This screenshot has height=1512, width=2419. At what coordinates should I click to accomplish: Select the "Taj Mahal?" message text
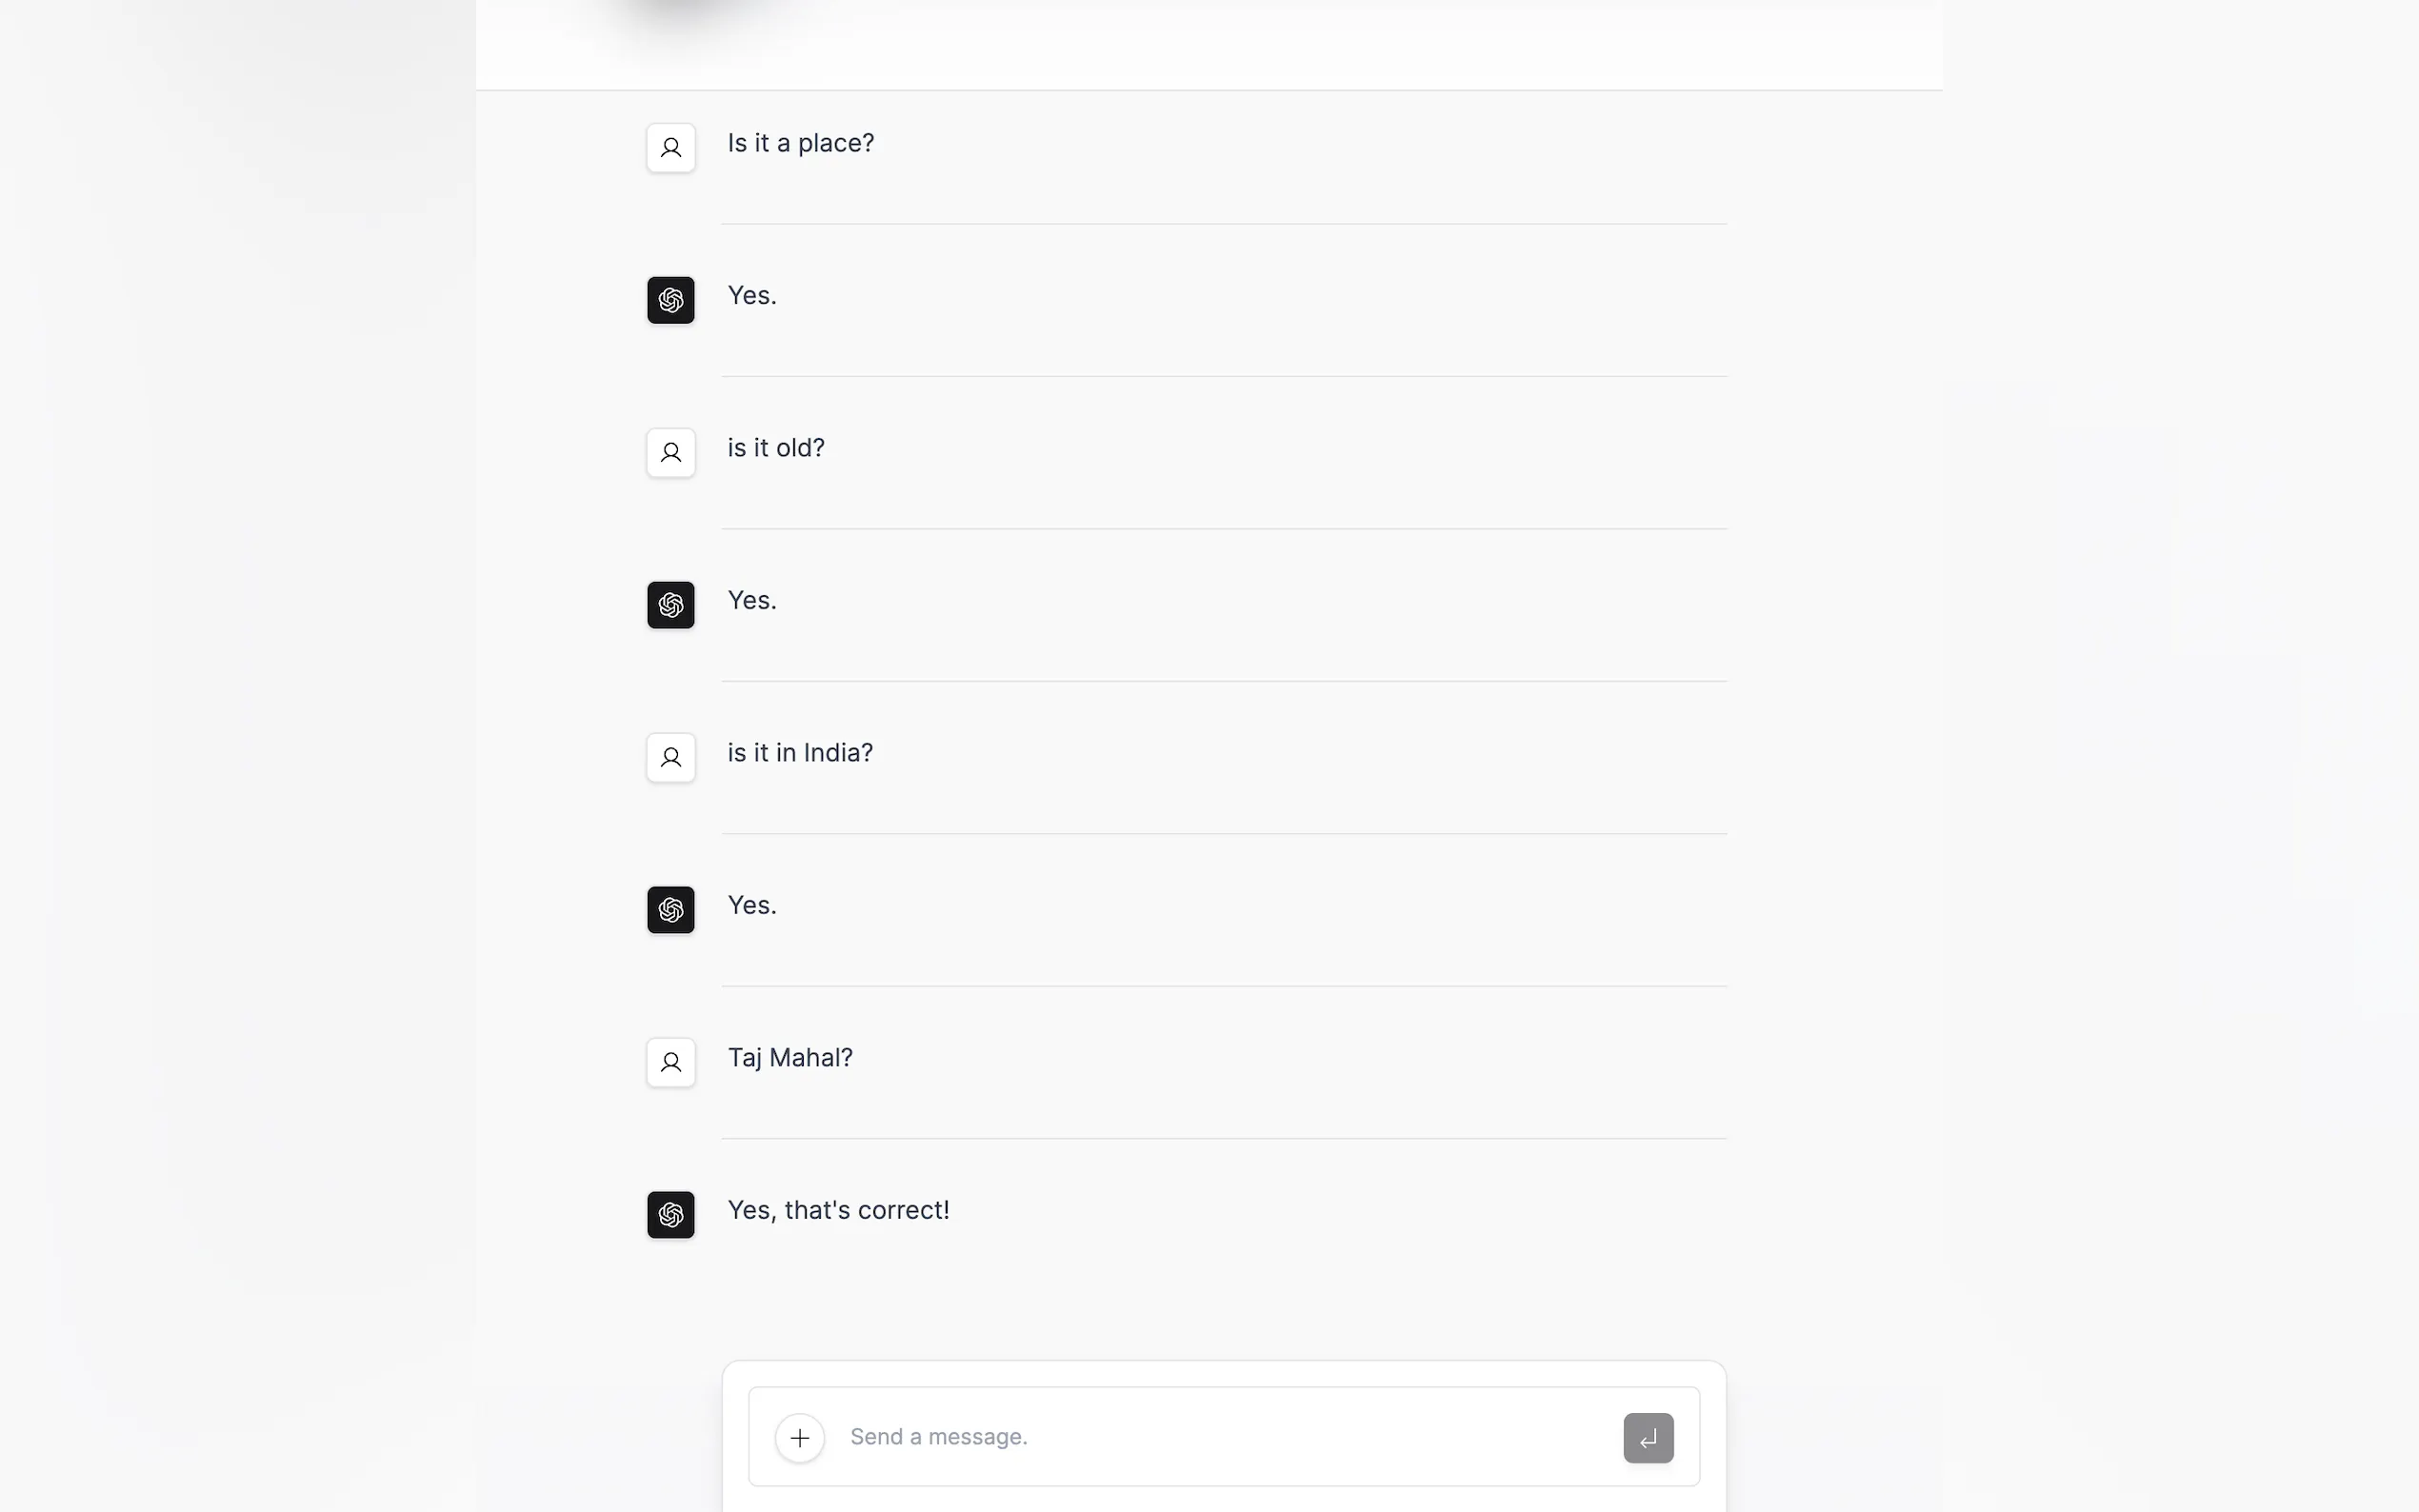[x=790, y=1058]
